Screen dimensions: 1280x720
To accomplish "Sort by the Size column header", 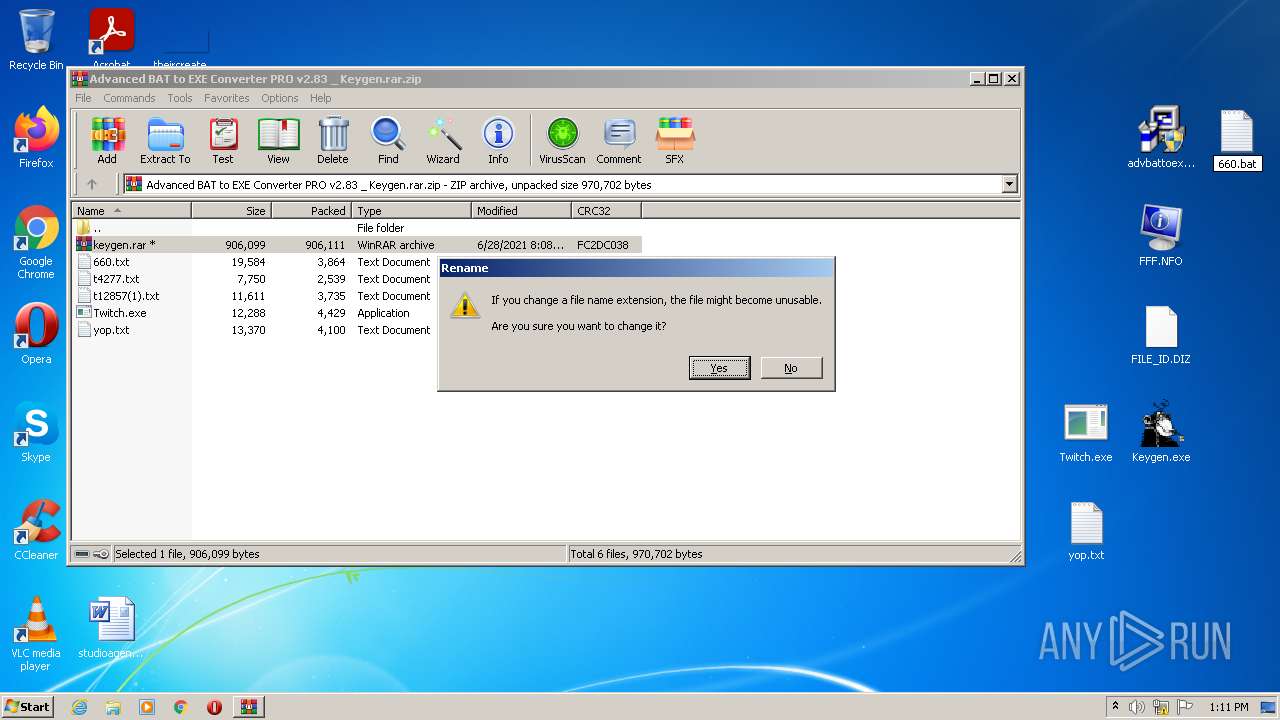I will coord(231,210).
